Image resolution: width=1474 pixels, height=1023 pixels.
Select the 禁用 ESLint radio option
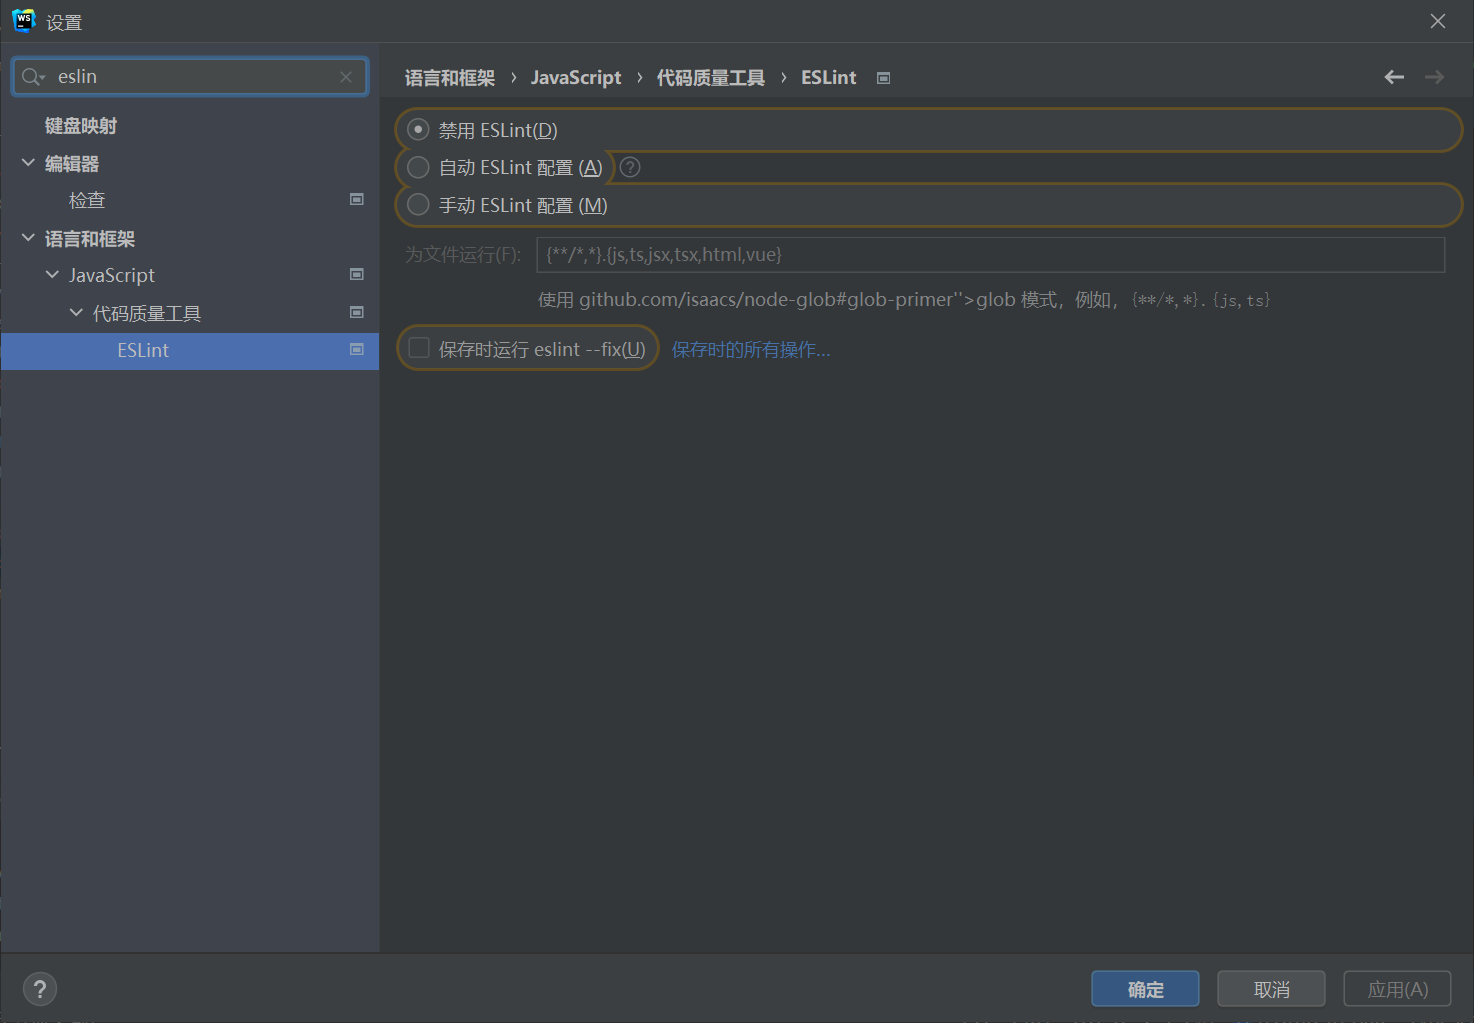tap(418, 130)
